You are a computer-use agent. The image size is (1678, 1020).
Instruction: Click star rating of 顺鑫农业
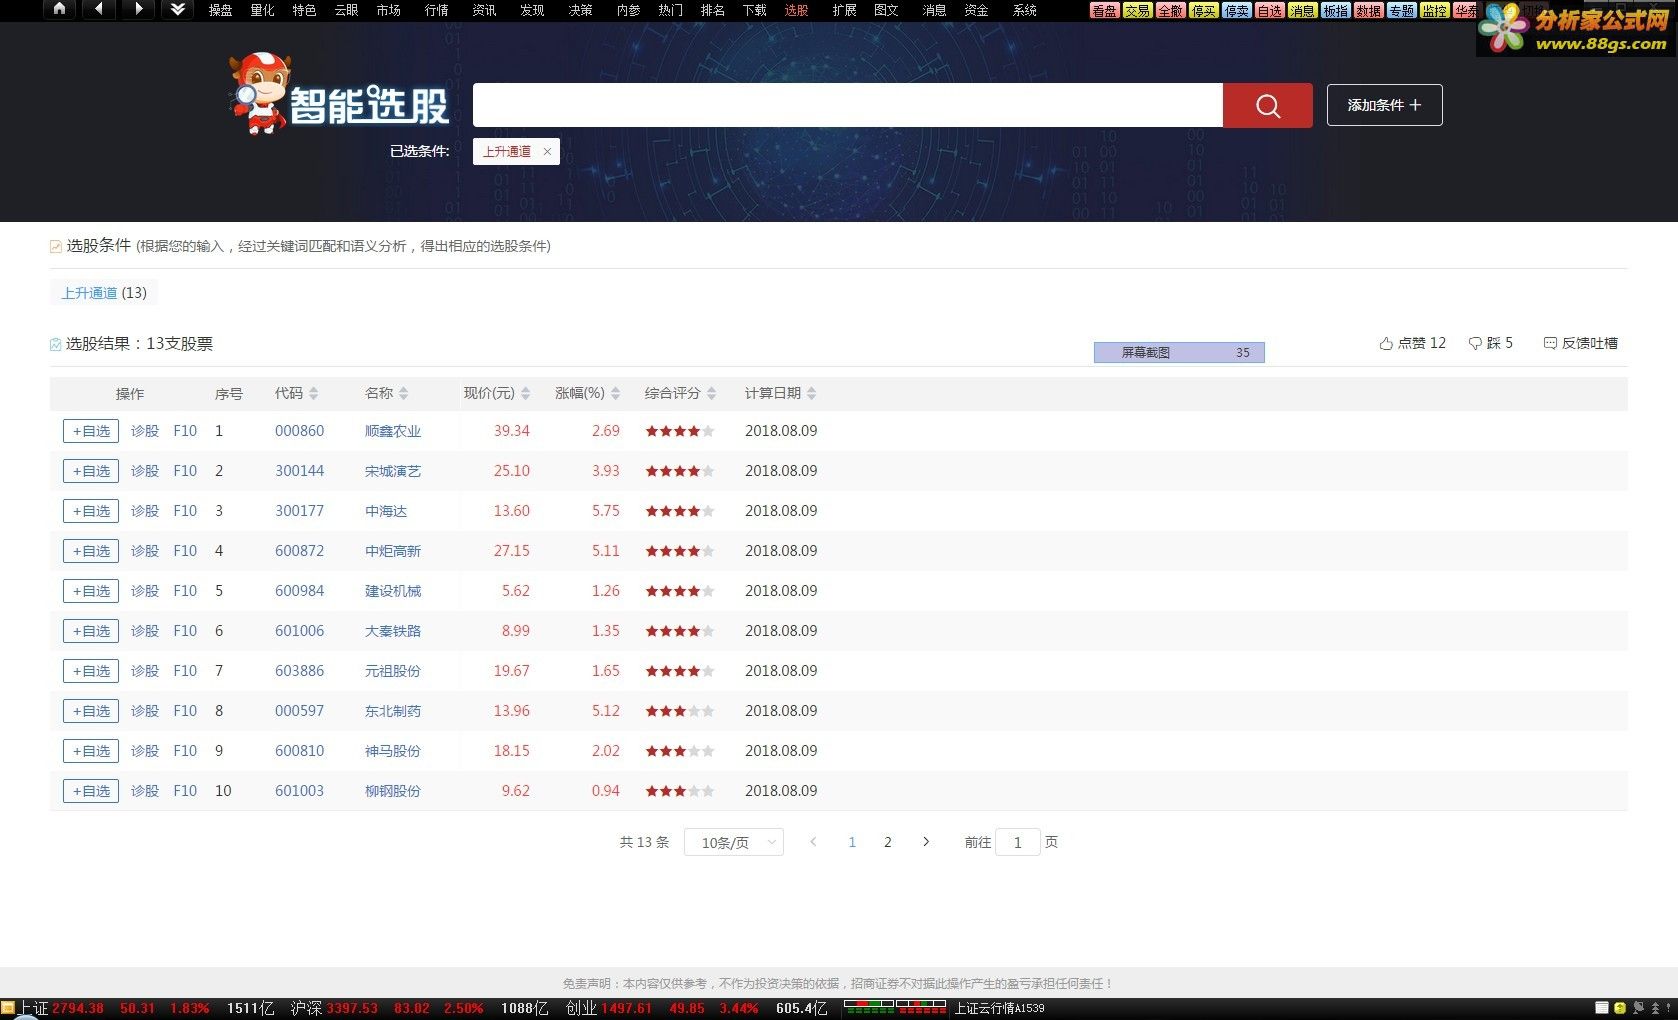680,431
